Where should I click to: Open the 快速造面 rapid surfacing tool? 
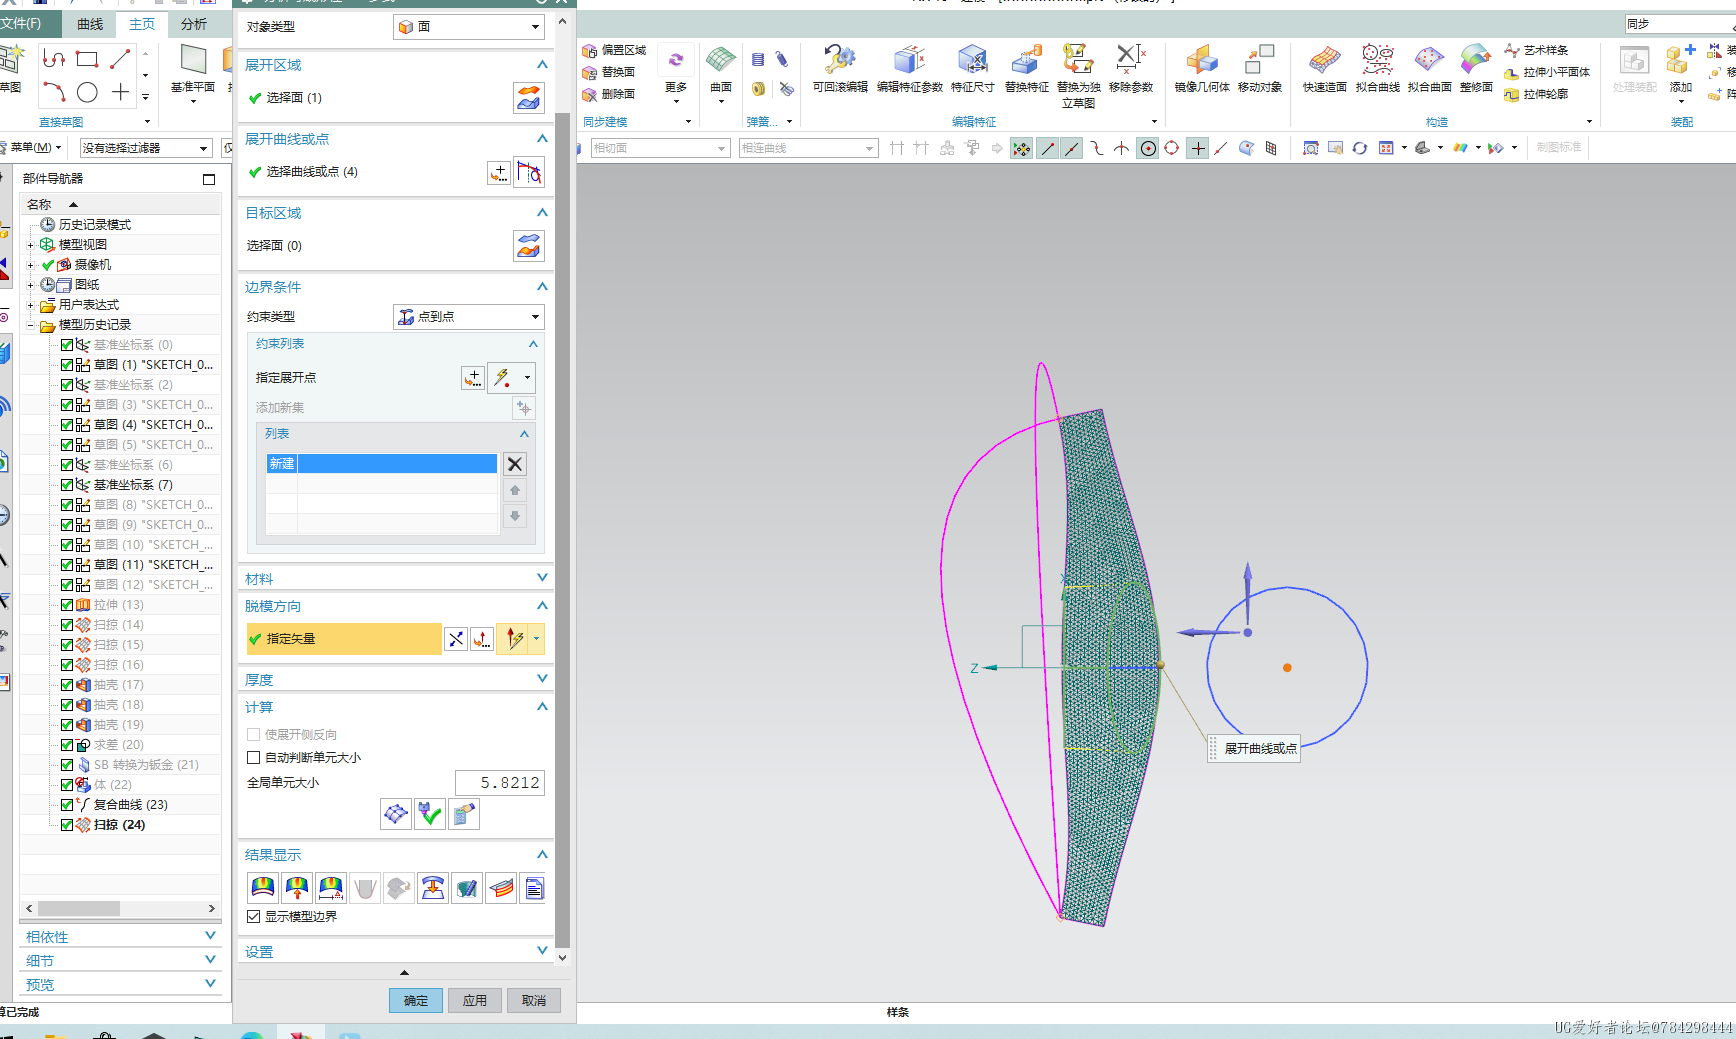[1324, 69]
